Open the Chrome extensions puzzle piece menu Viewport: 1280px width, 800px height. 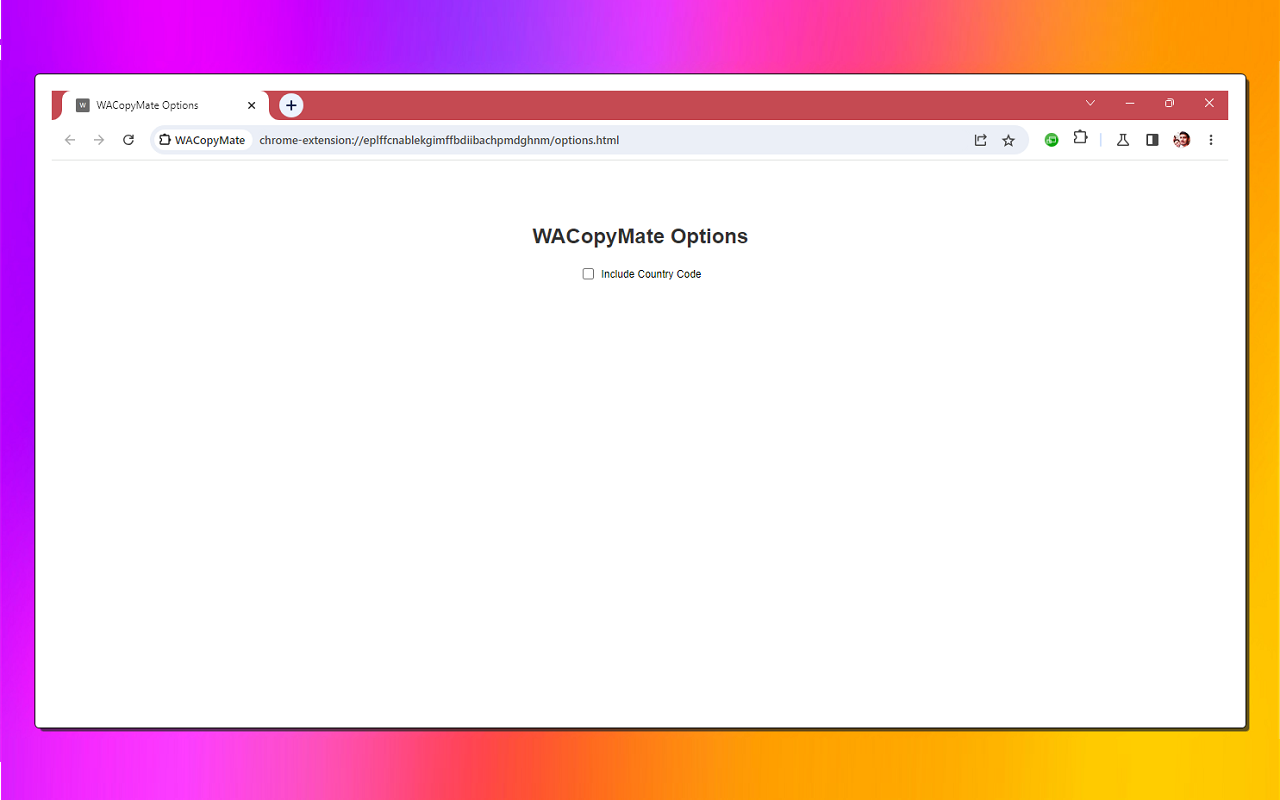[x=1080, y=139]
